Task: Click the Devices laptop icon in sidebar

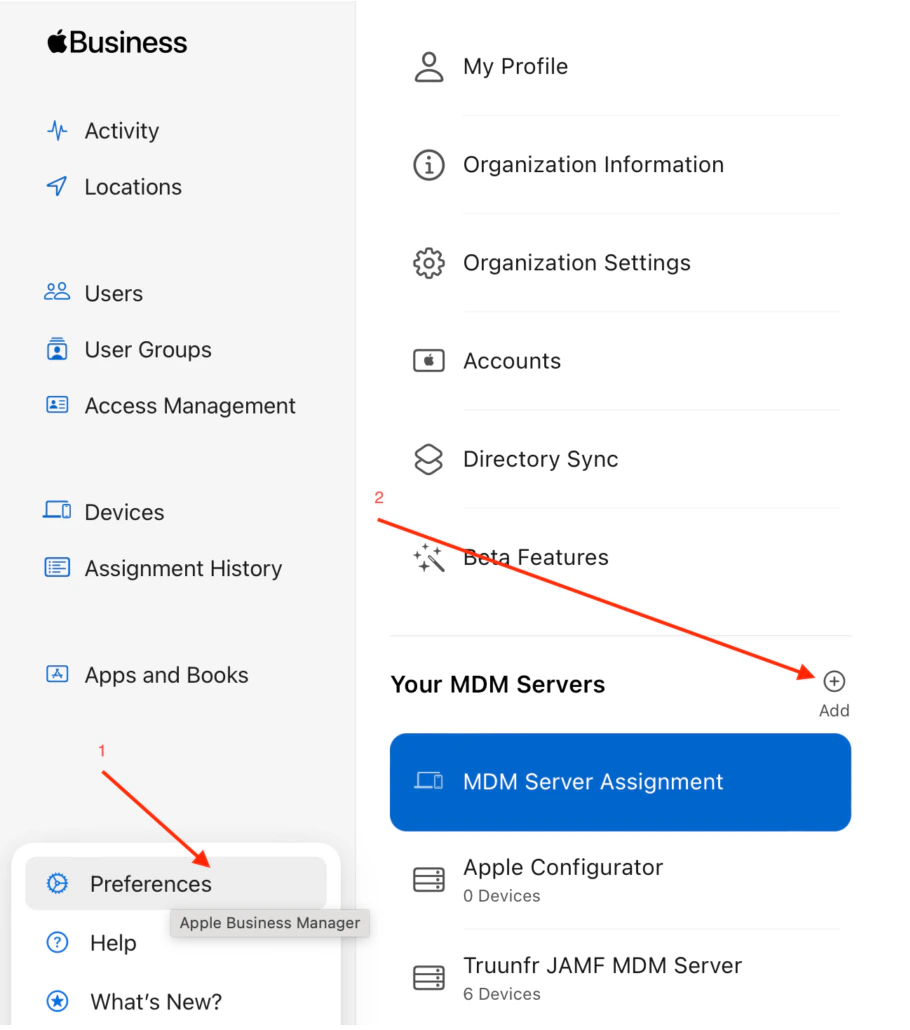Action: coord(57,510)
